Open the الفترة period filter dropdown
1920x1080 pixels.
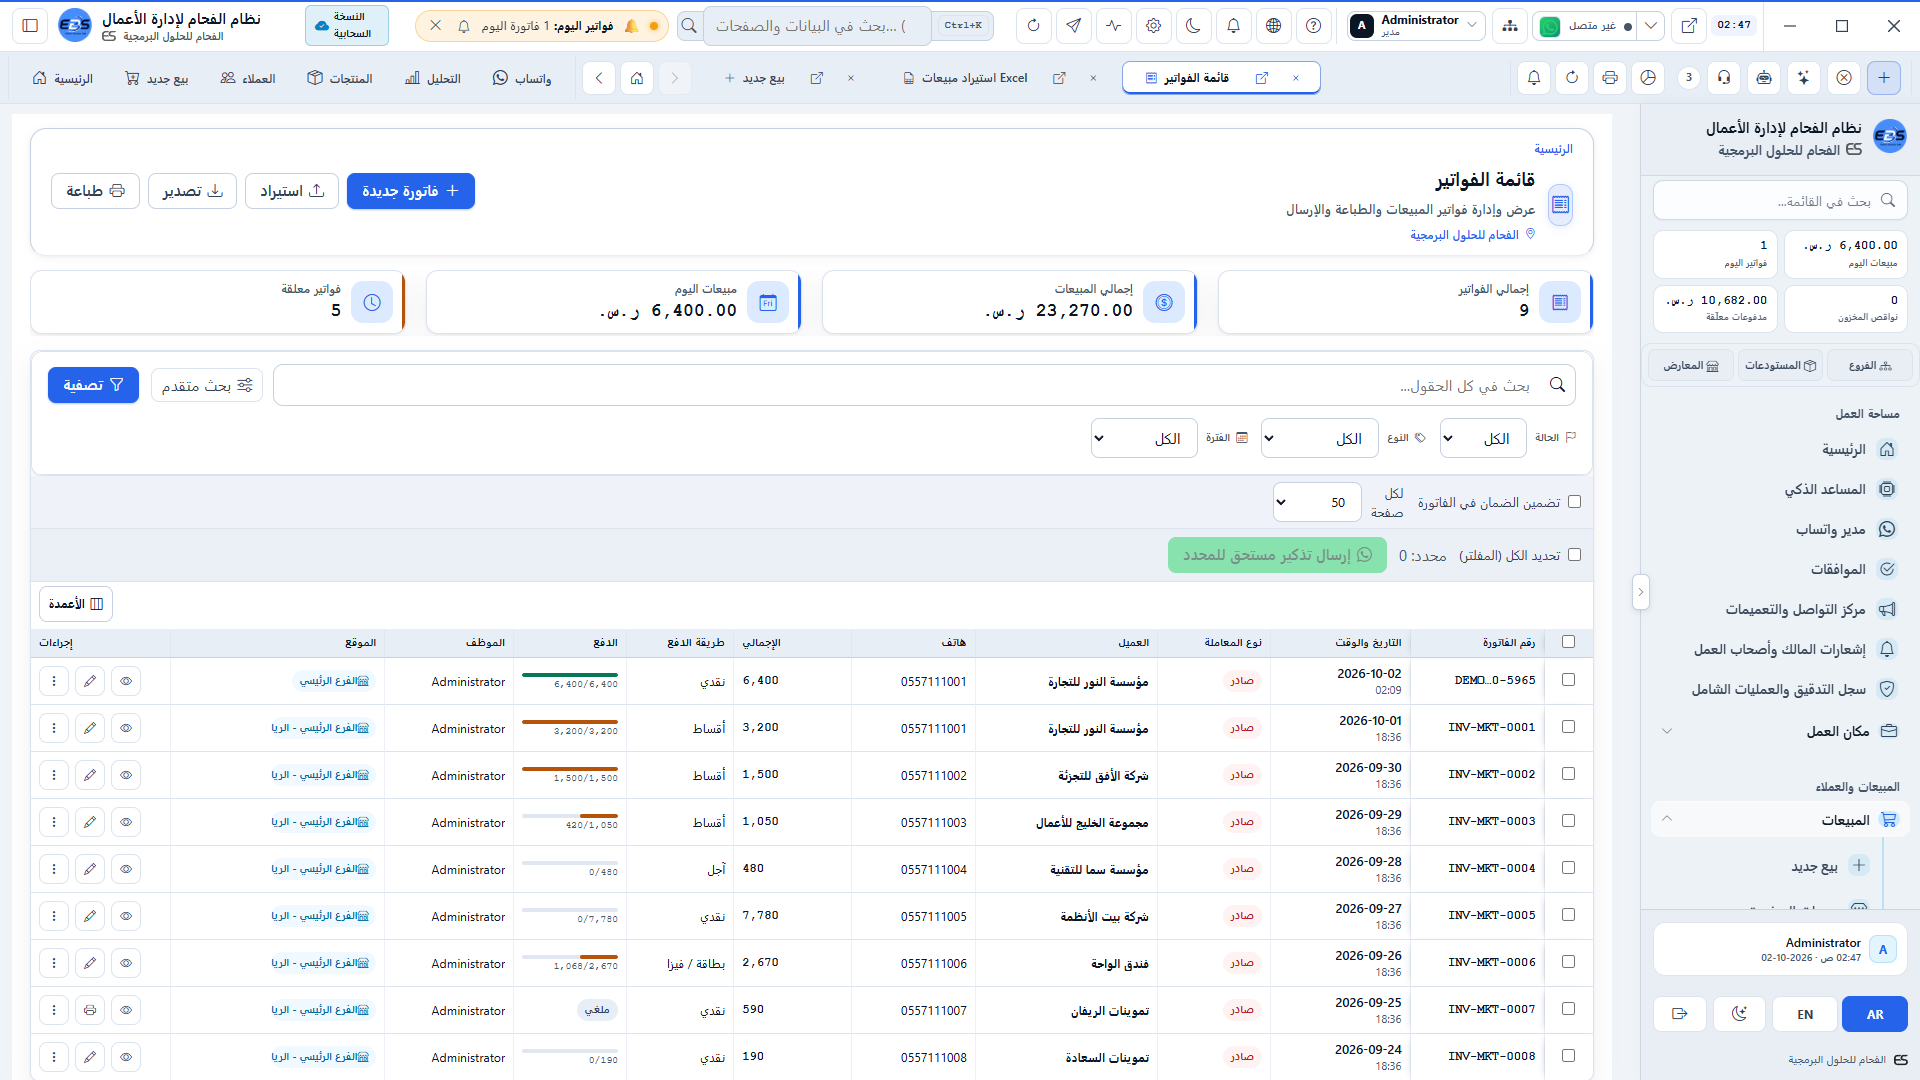point(1144,438)
